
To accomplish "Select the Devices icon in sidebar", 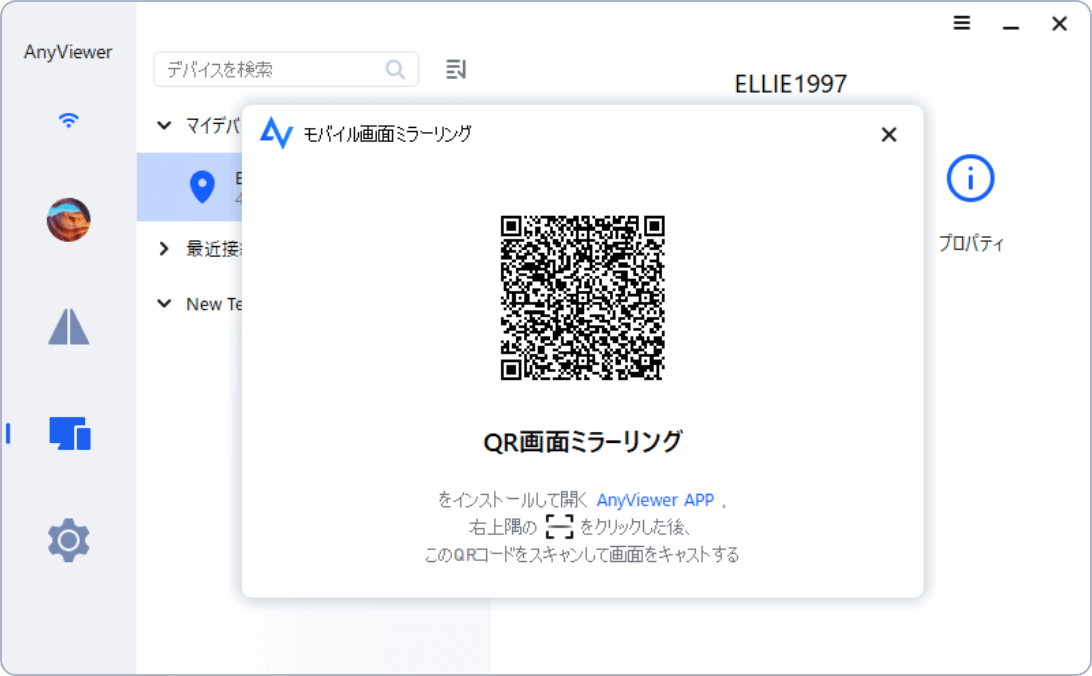I will click(x=70, y=433).
